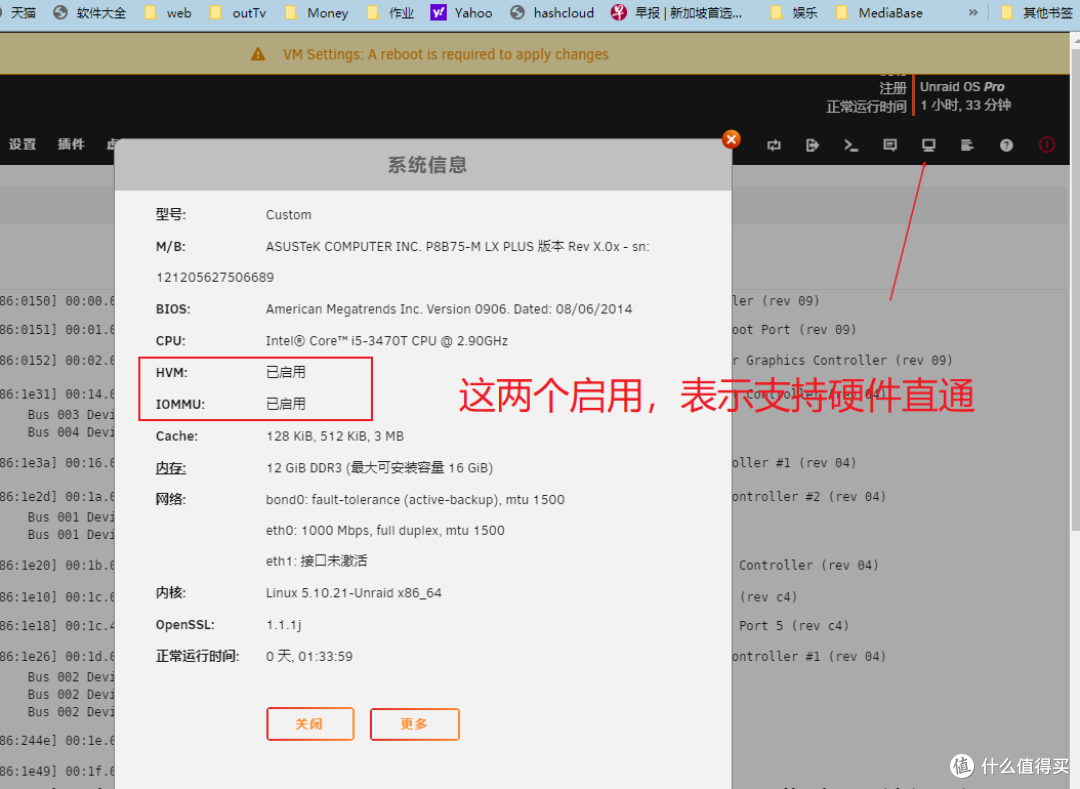Click the red alert circle icon

(x=1047, y=145)
